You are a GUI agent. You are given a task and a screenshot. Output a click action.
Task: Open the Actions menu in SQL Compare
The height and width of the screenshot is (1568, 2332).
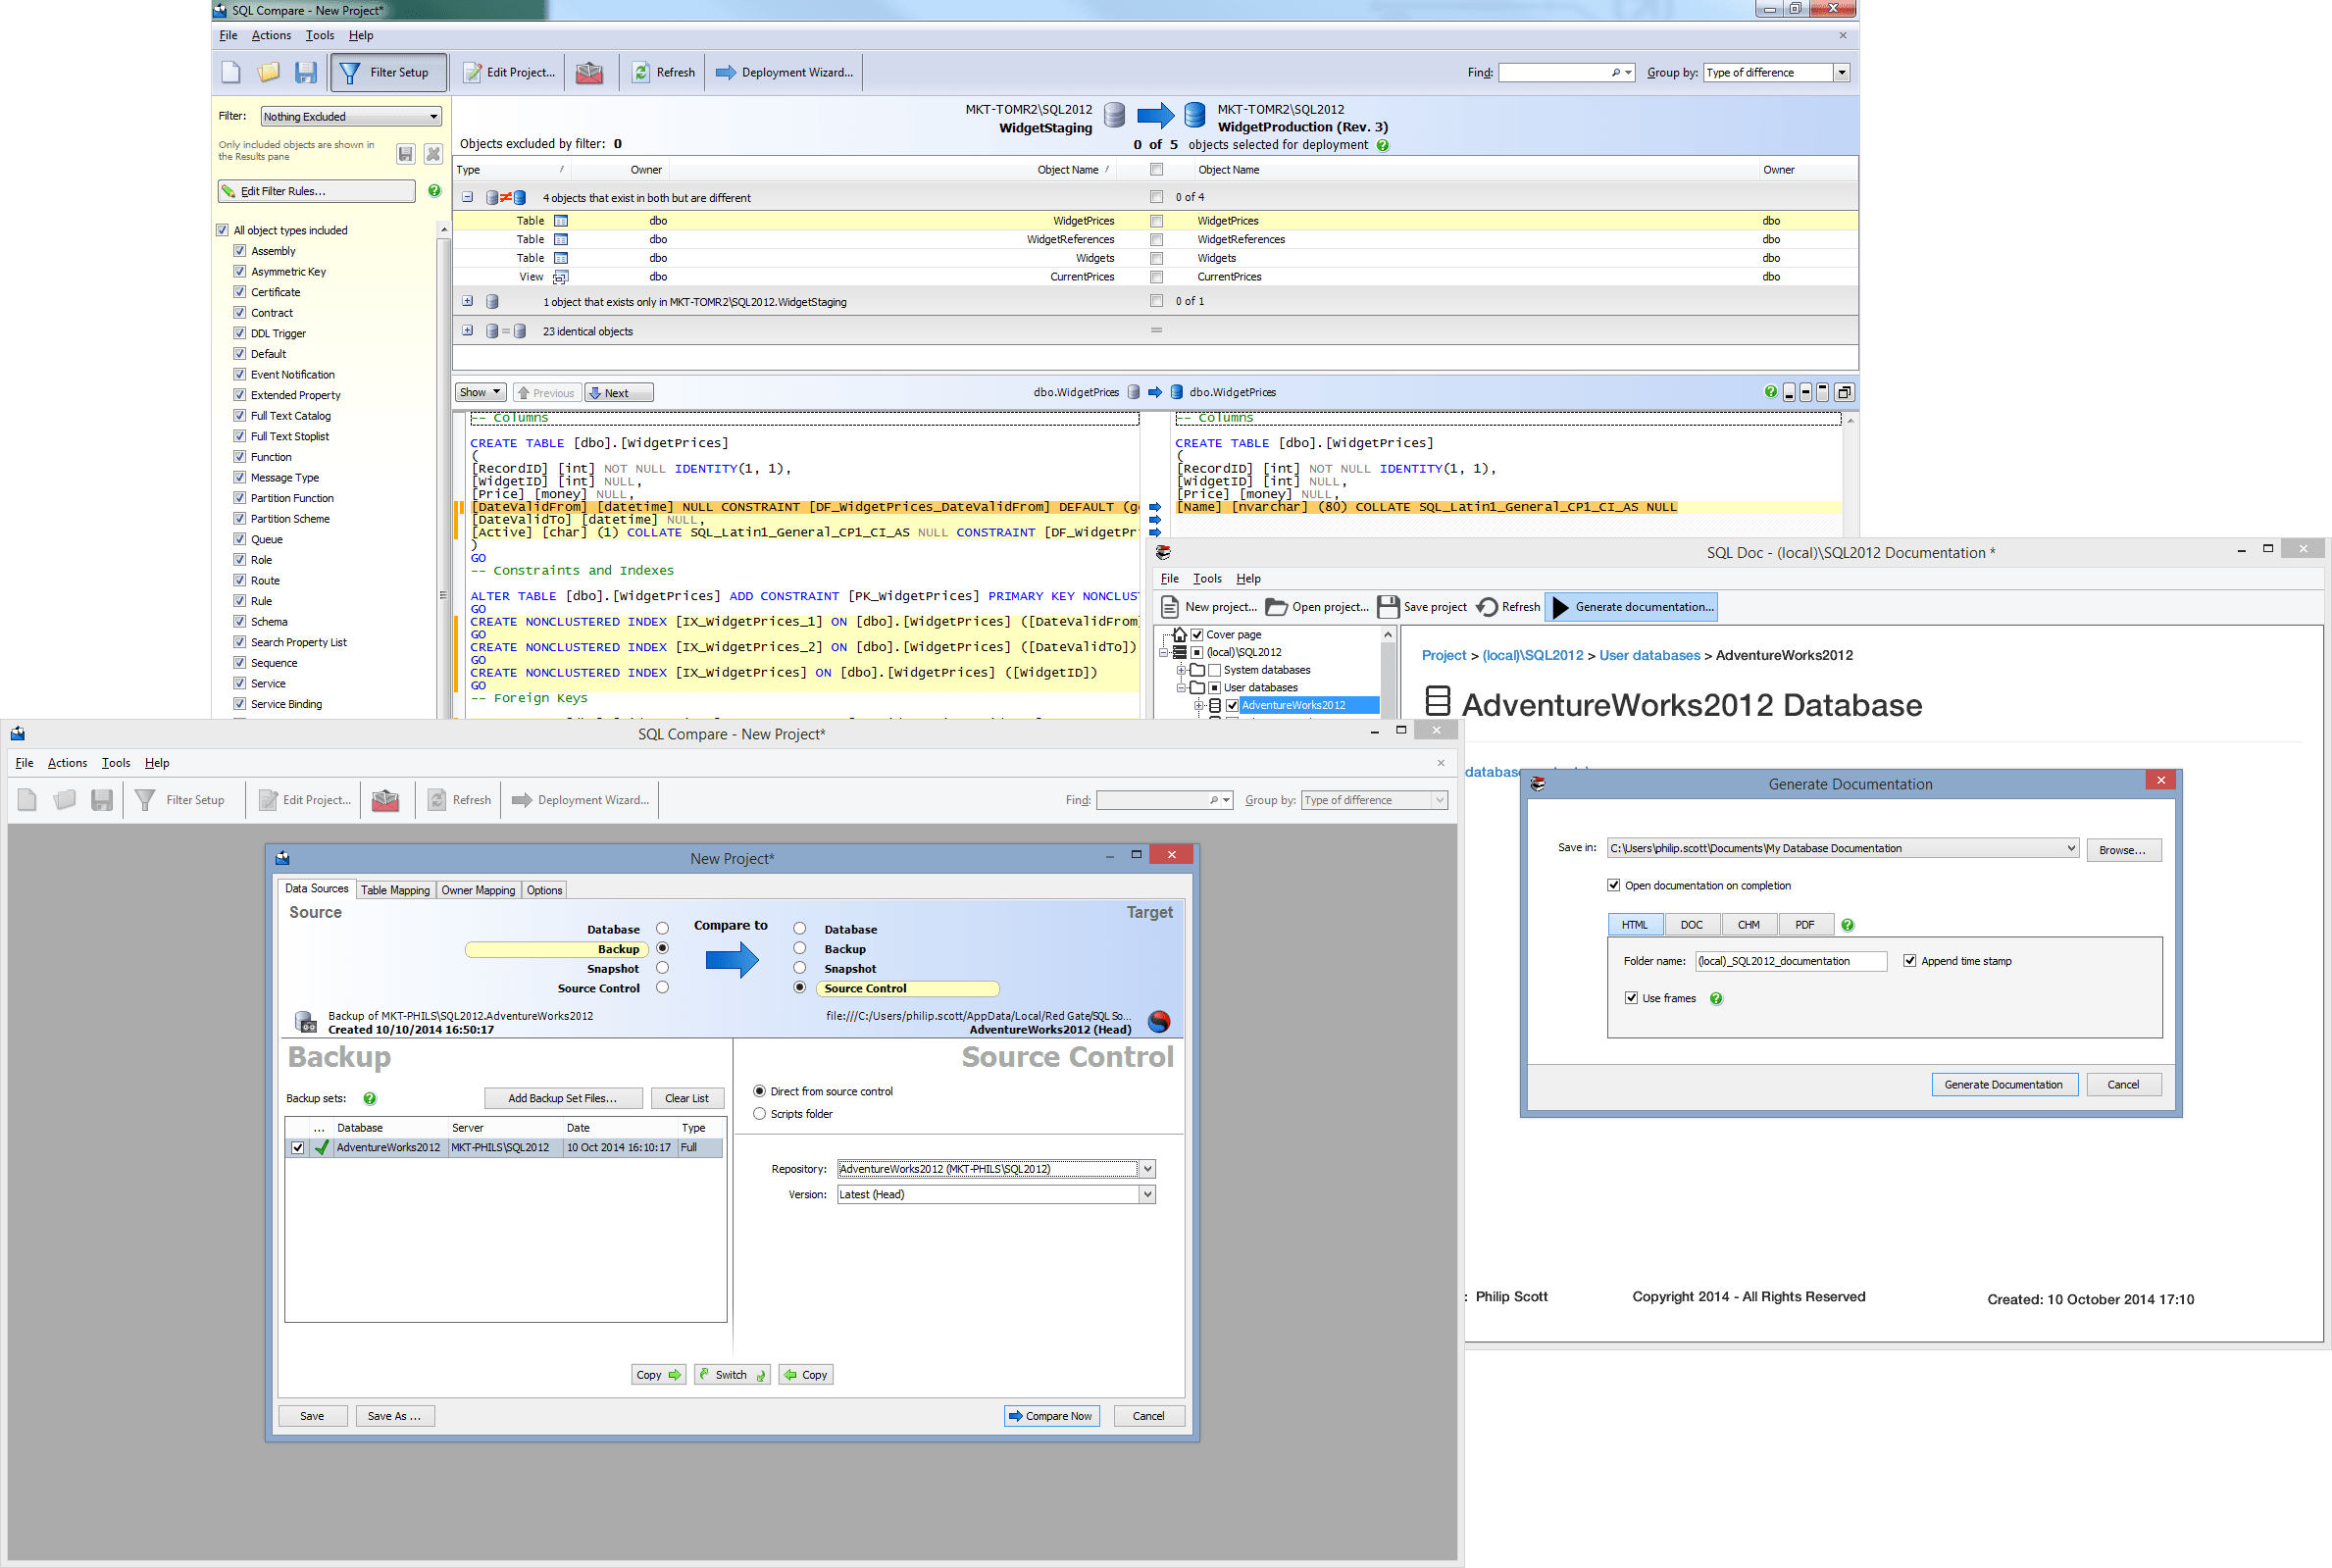pyautogui.click(x=270, y=35)
